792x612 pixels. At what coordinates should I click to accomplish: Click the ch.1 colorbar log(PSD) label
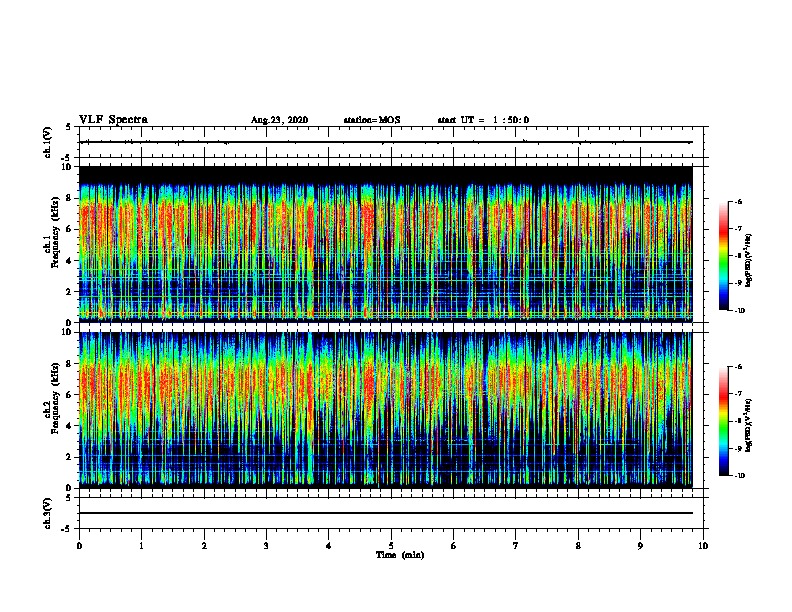(x=749, y=260)
